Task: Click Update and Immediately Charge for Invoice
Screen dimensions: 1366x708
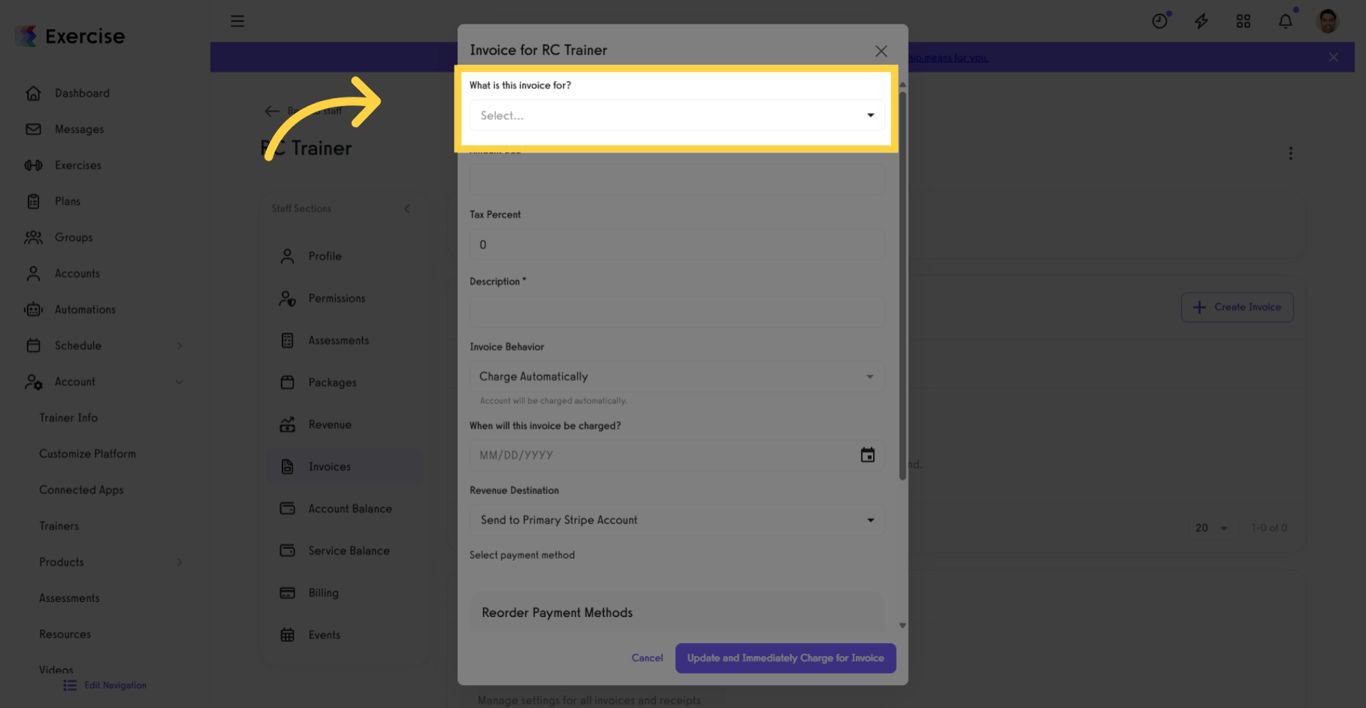Action: tap(785, 658)
